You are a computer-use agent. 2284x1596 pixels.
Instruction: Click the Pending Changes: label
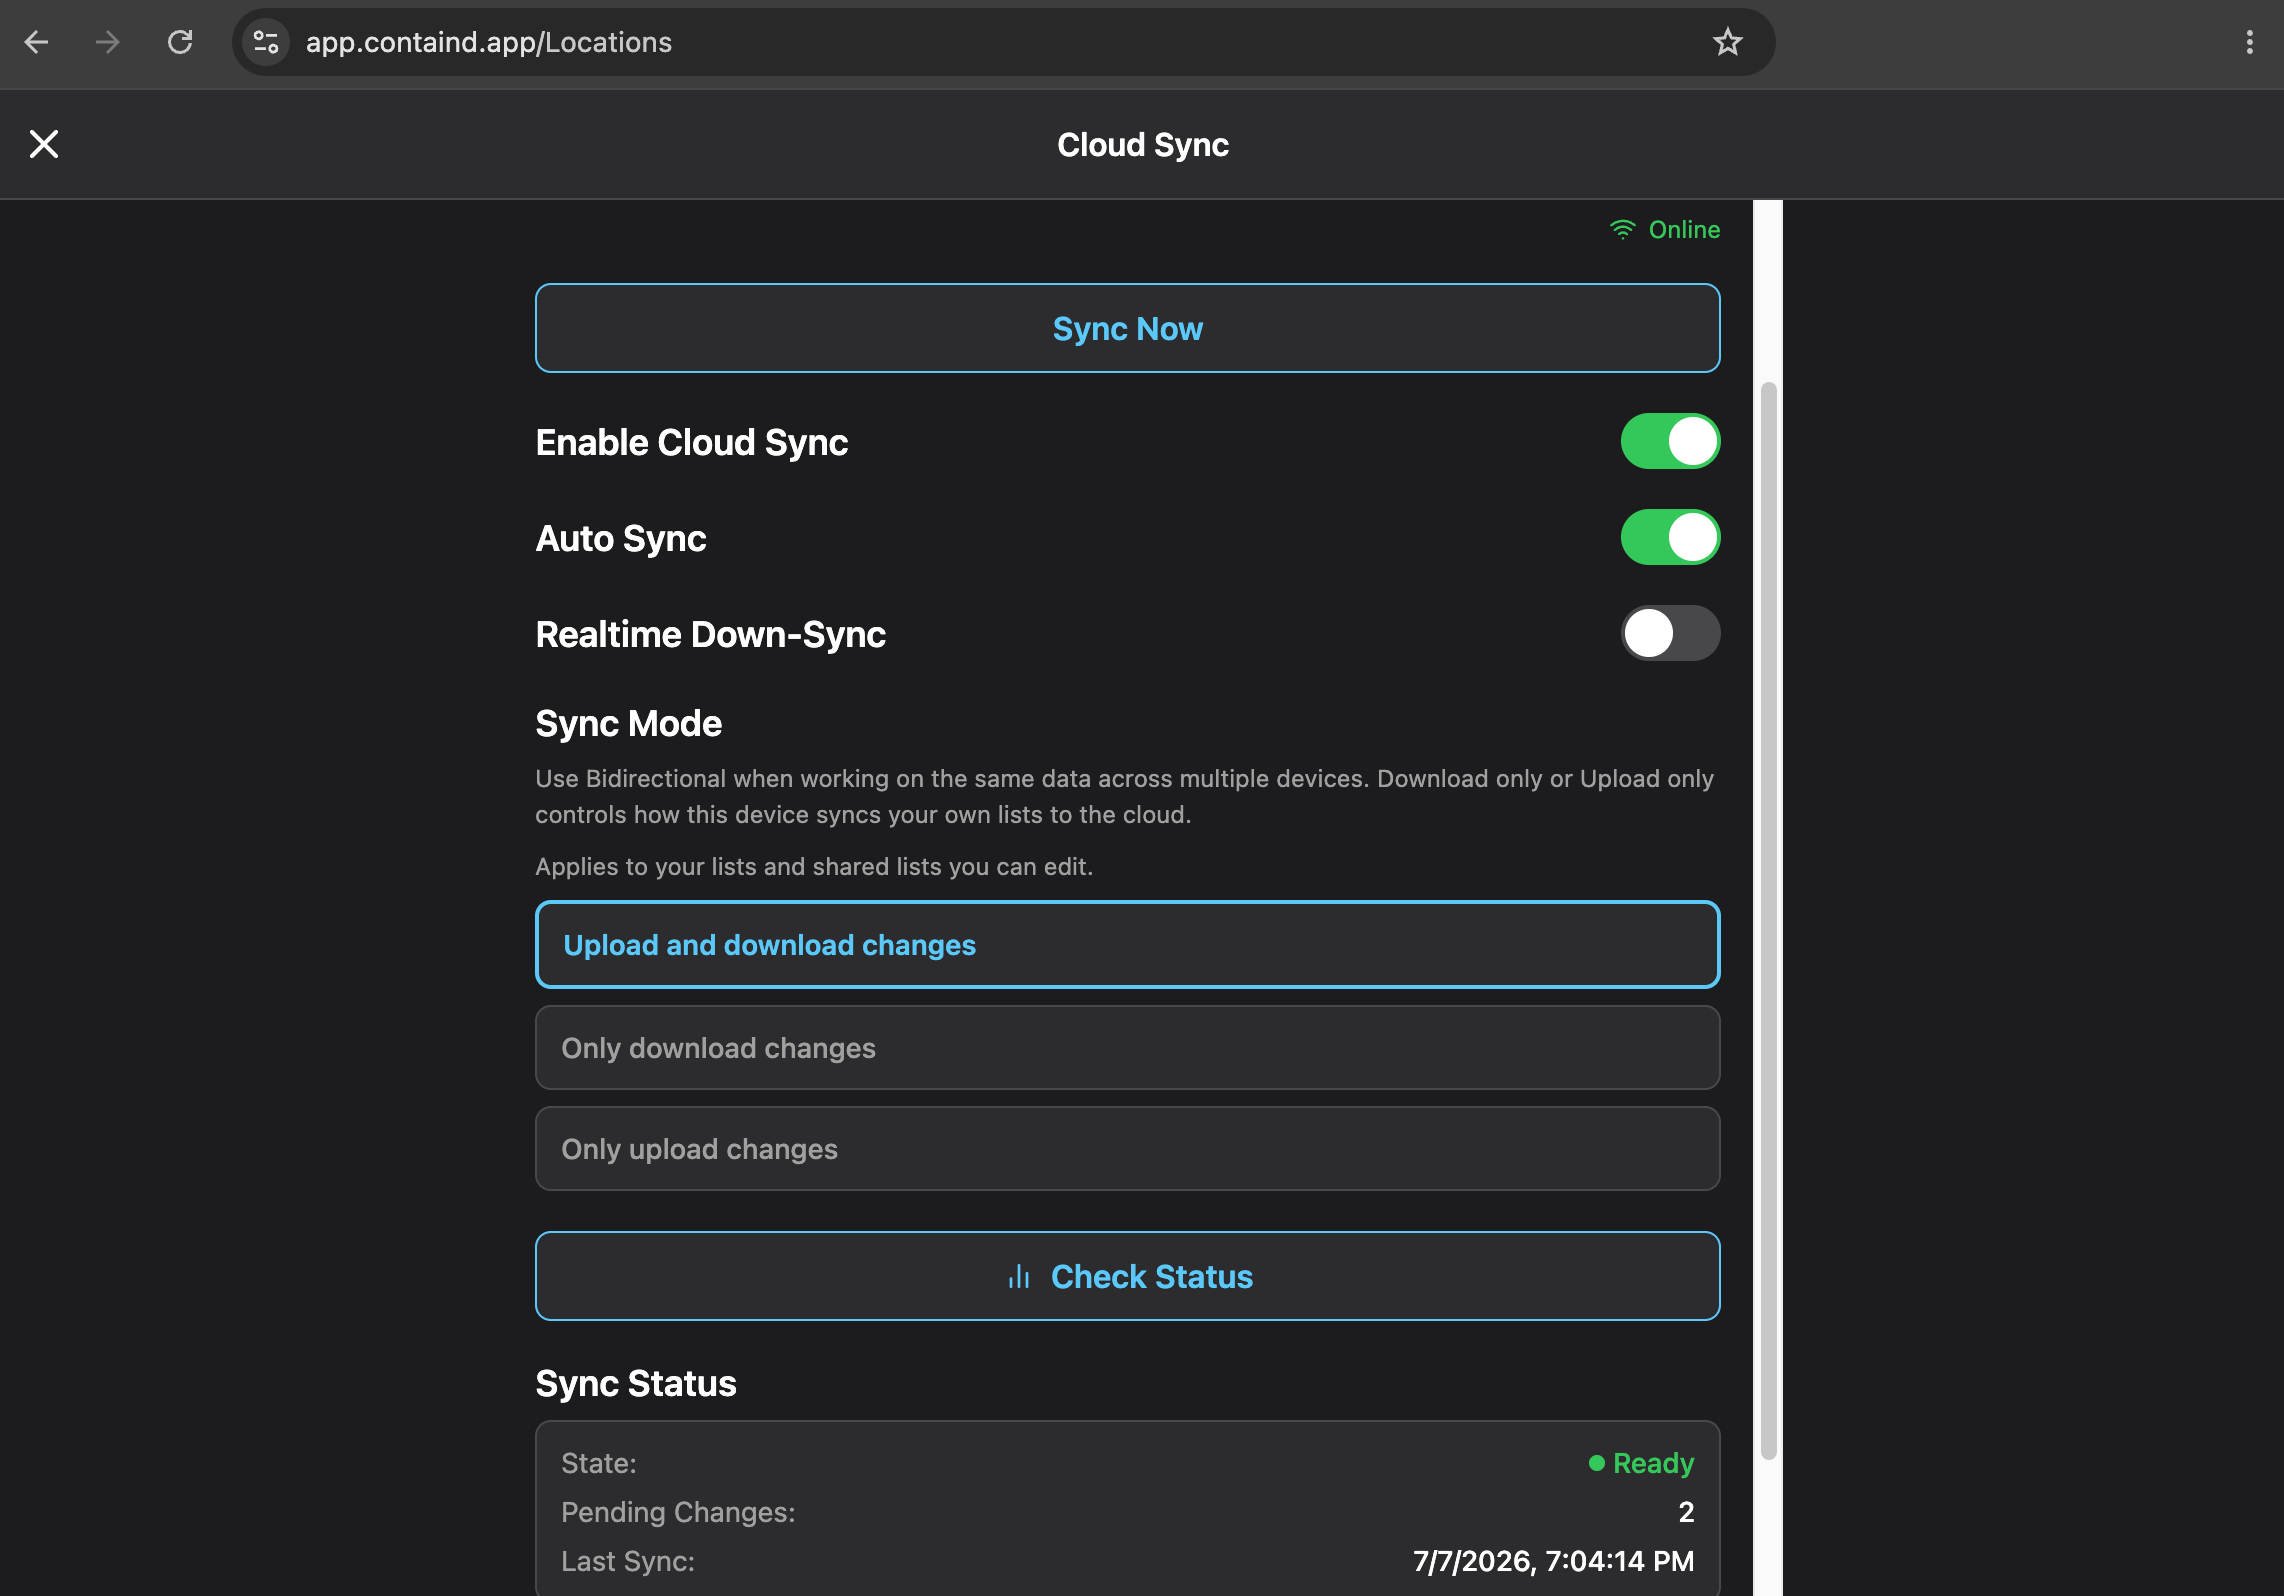click(x=678, y=1512)
